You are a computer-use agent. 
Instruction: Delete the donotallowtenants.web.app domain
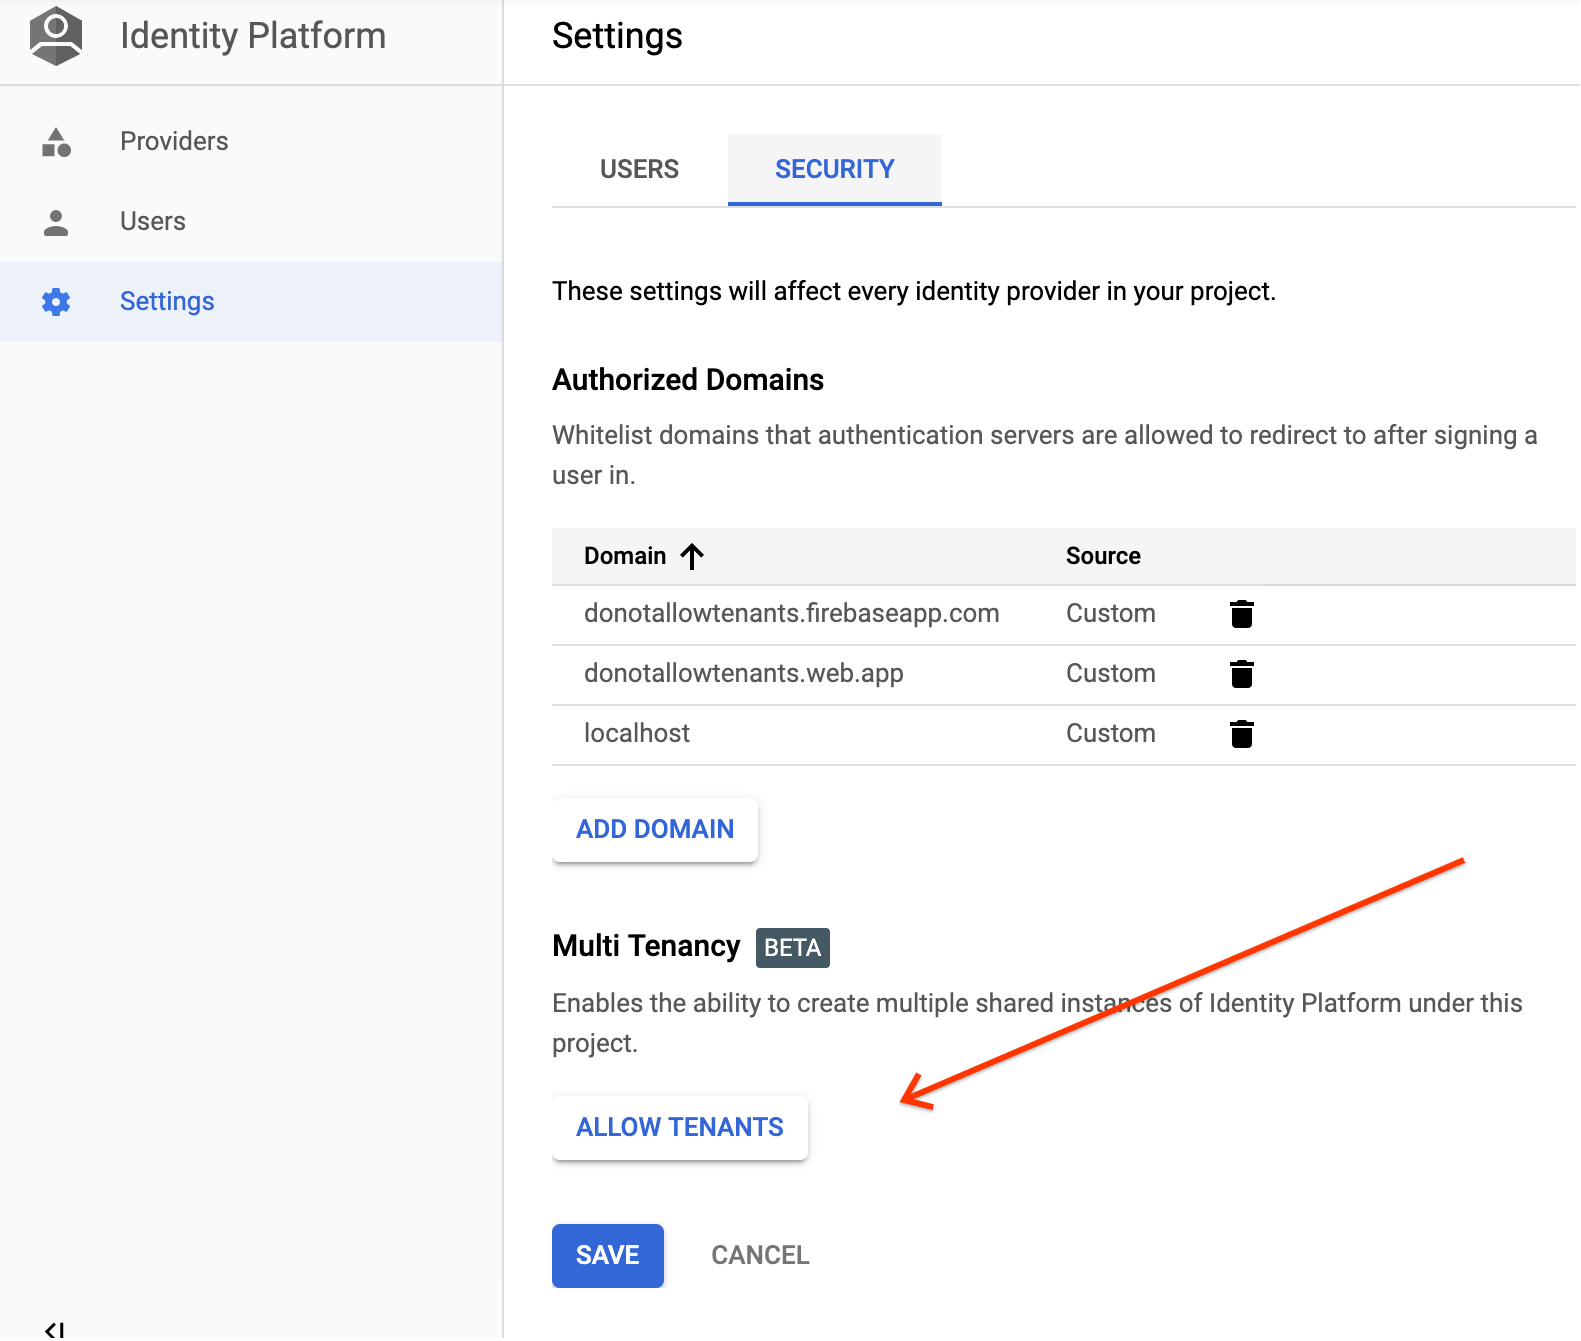(1241, 674)
